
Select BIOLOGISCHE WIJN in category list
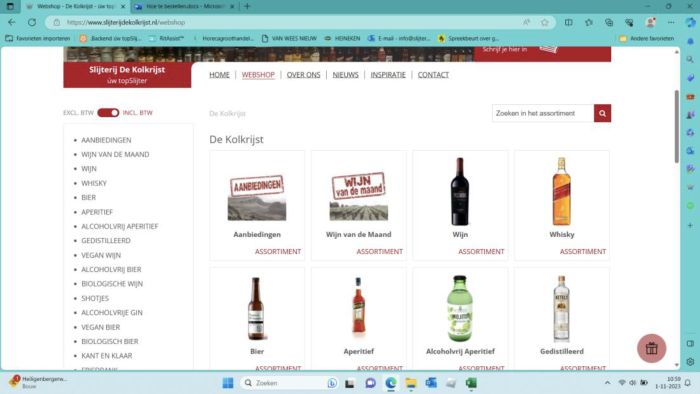point(112,284)
